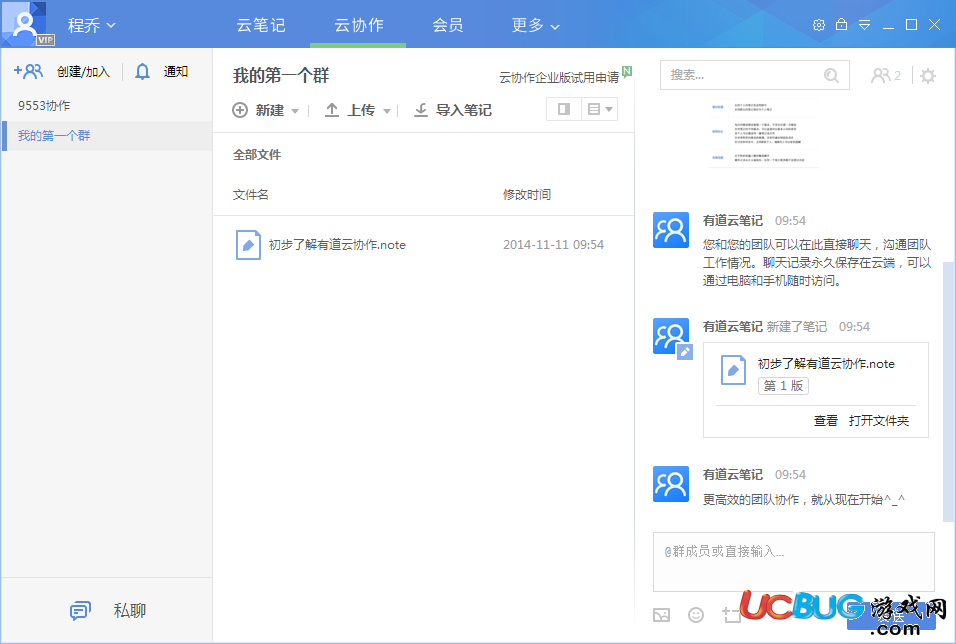Click 导入笔记 import icon

[x=421, y=110]
